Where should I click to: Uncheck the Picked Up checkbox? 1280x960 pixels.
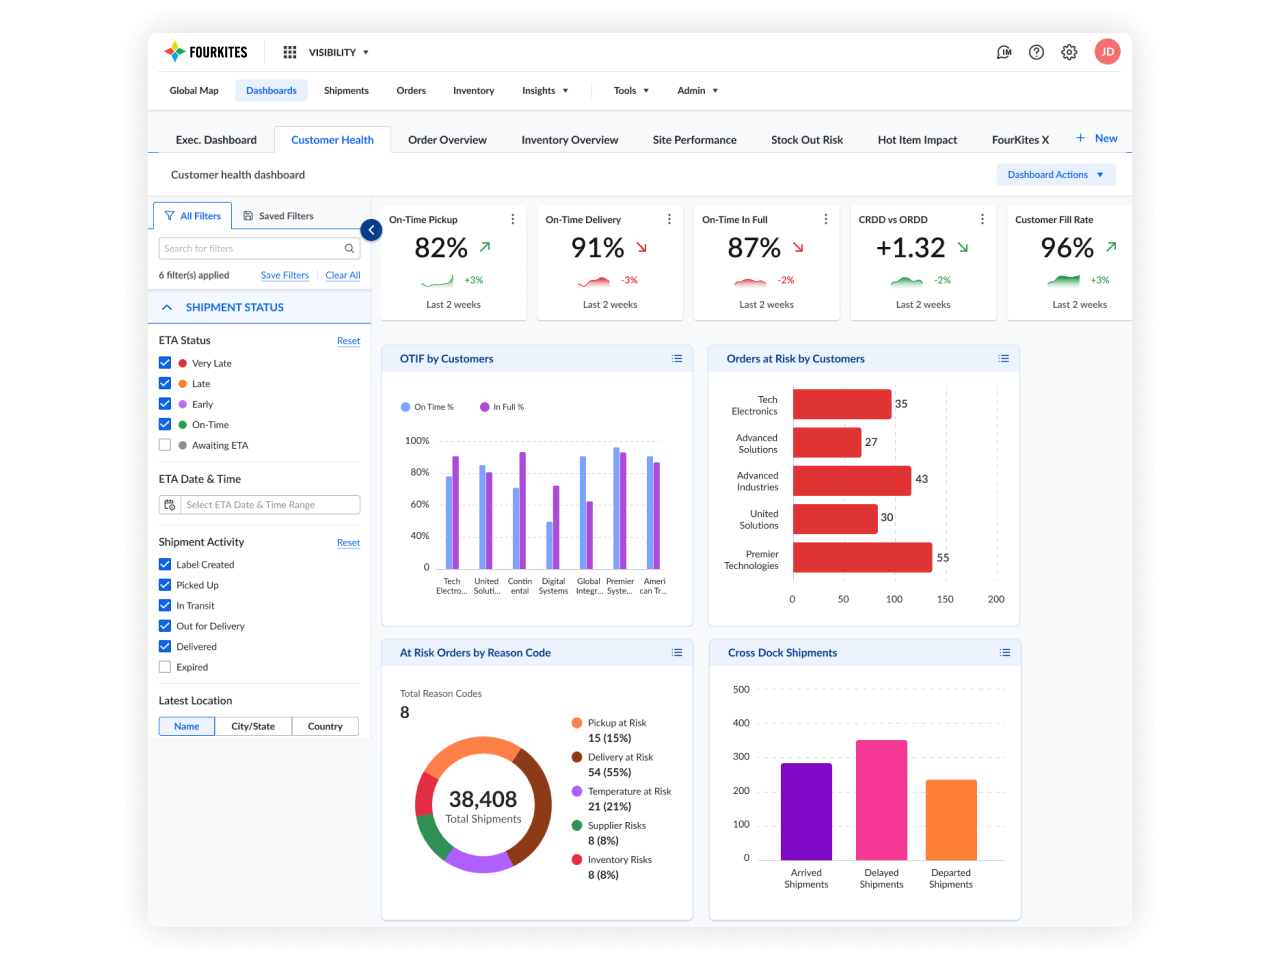[165, 585]
